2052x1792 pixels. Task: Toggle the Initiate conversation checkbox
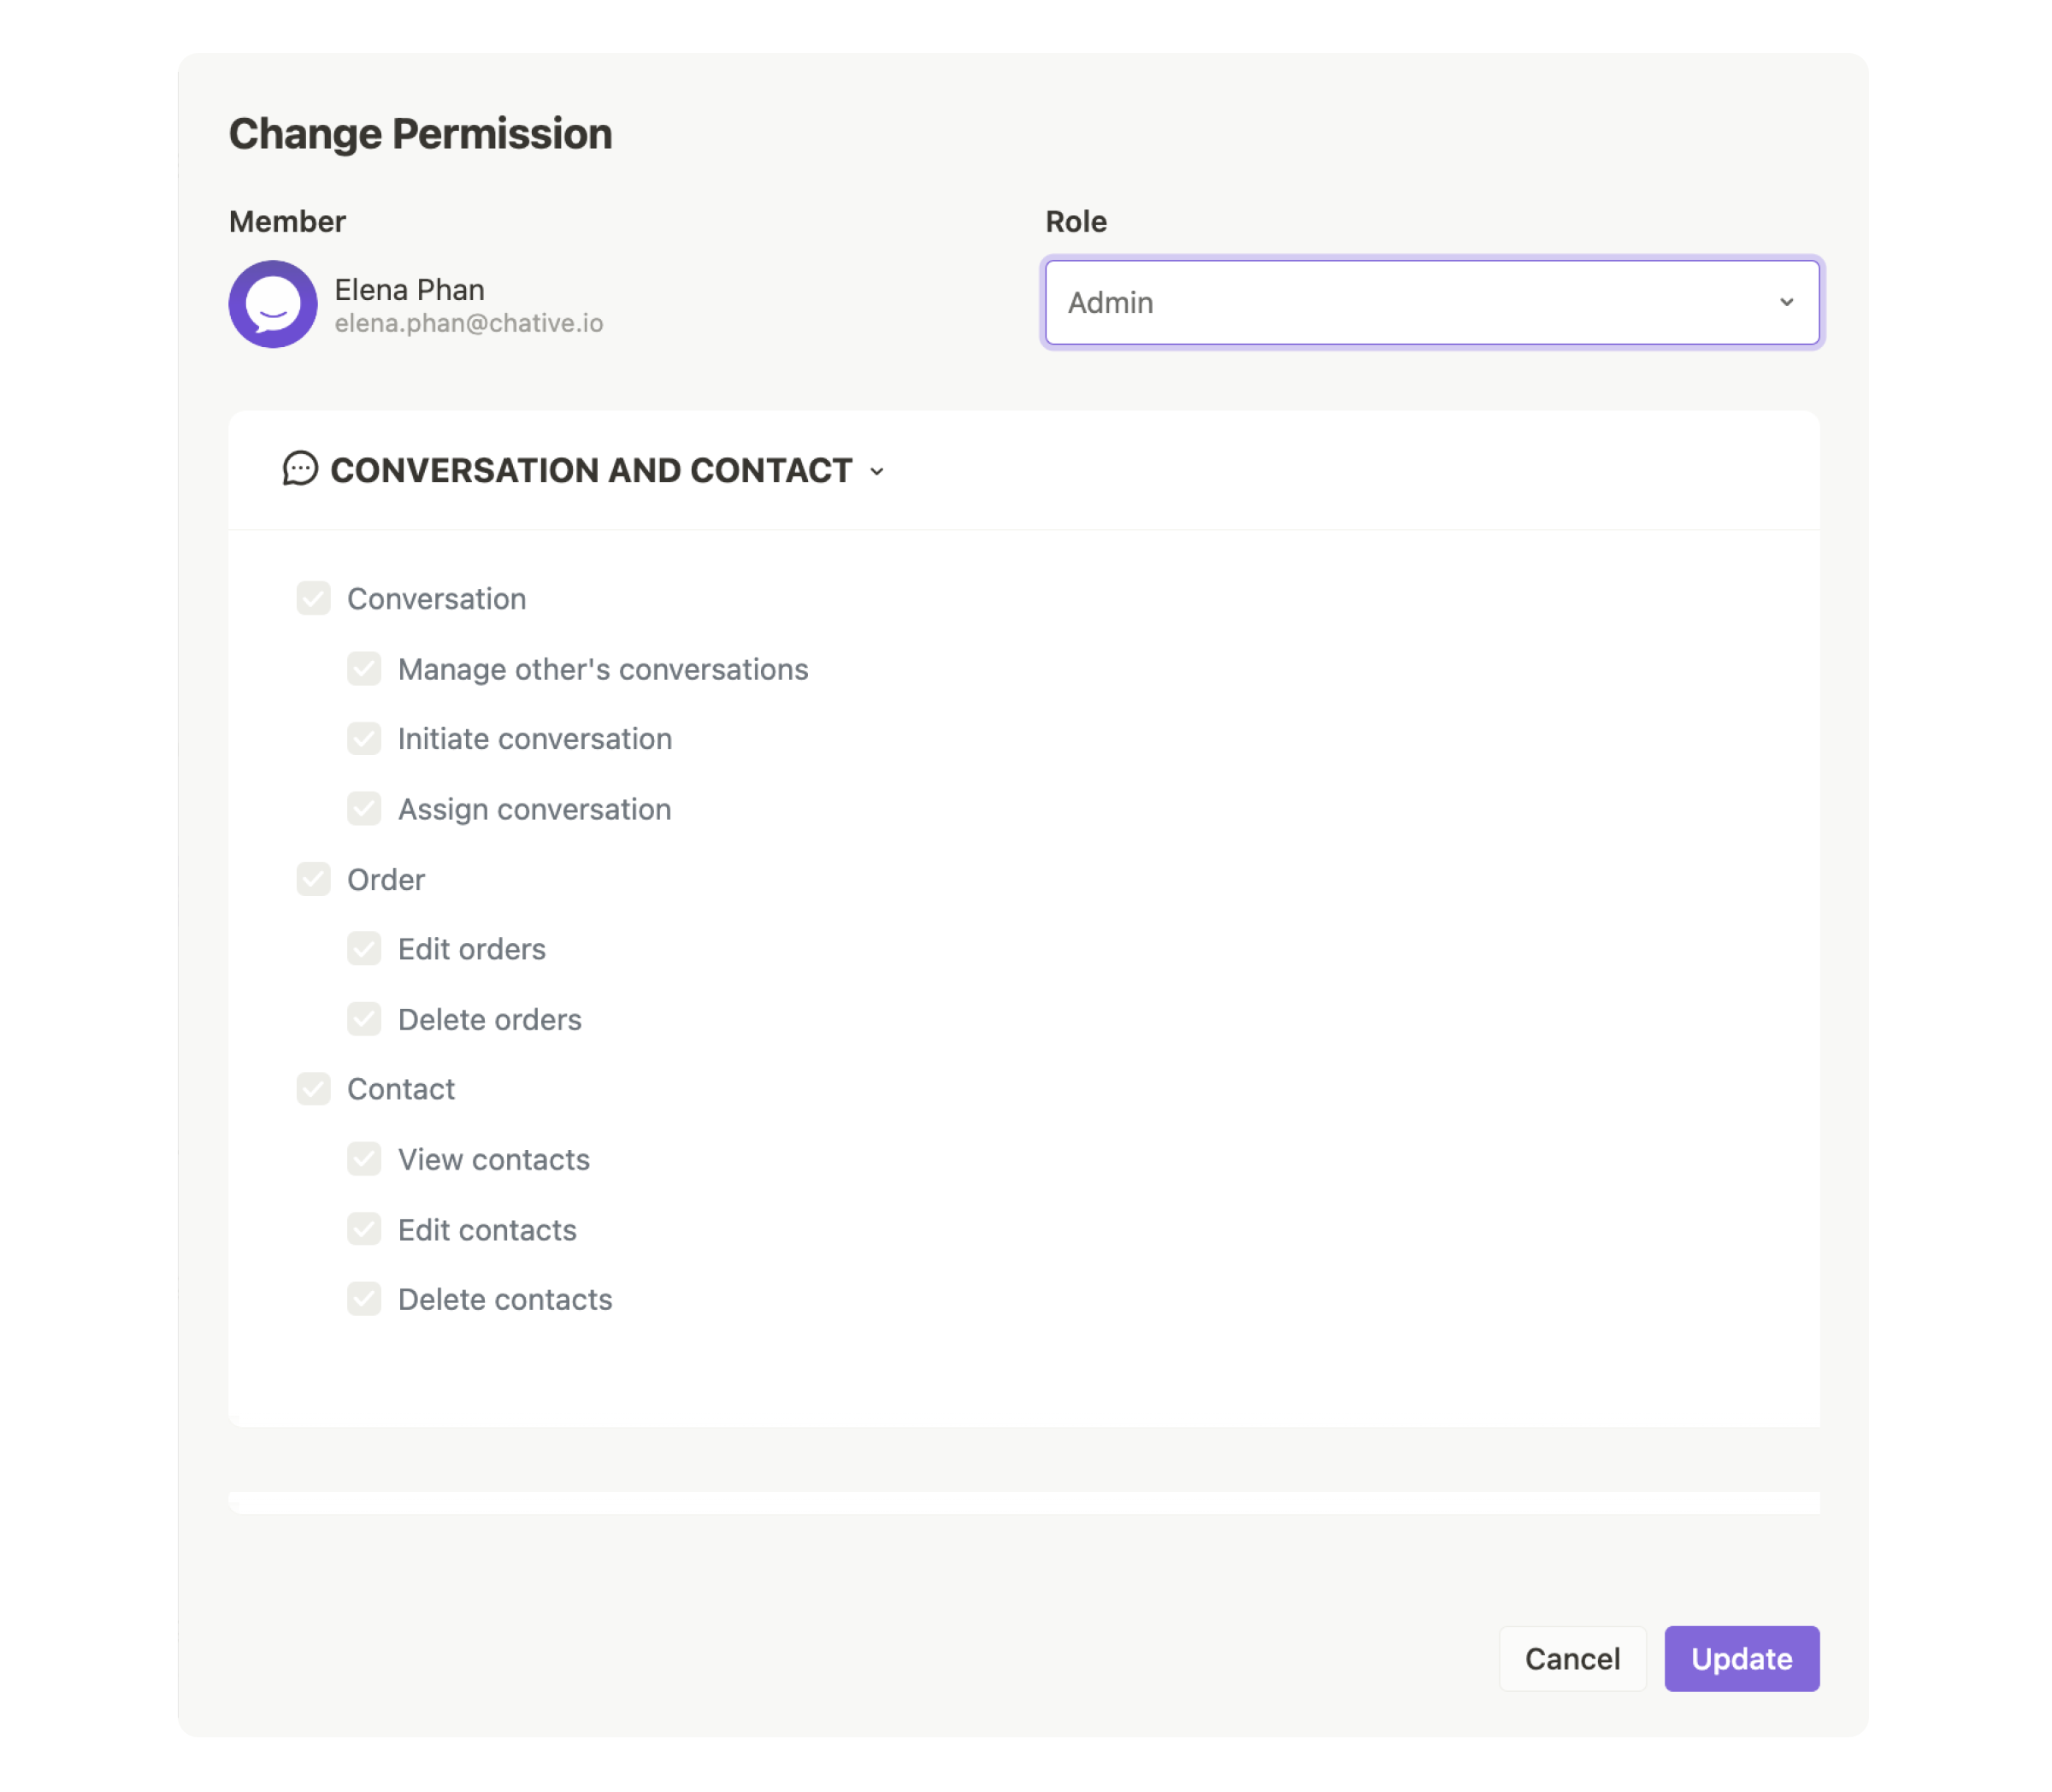(364, 738)
